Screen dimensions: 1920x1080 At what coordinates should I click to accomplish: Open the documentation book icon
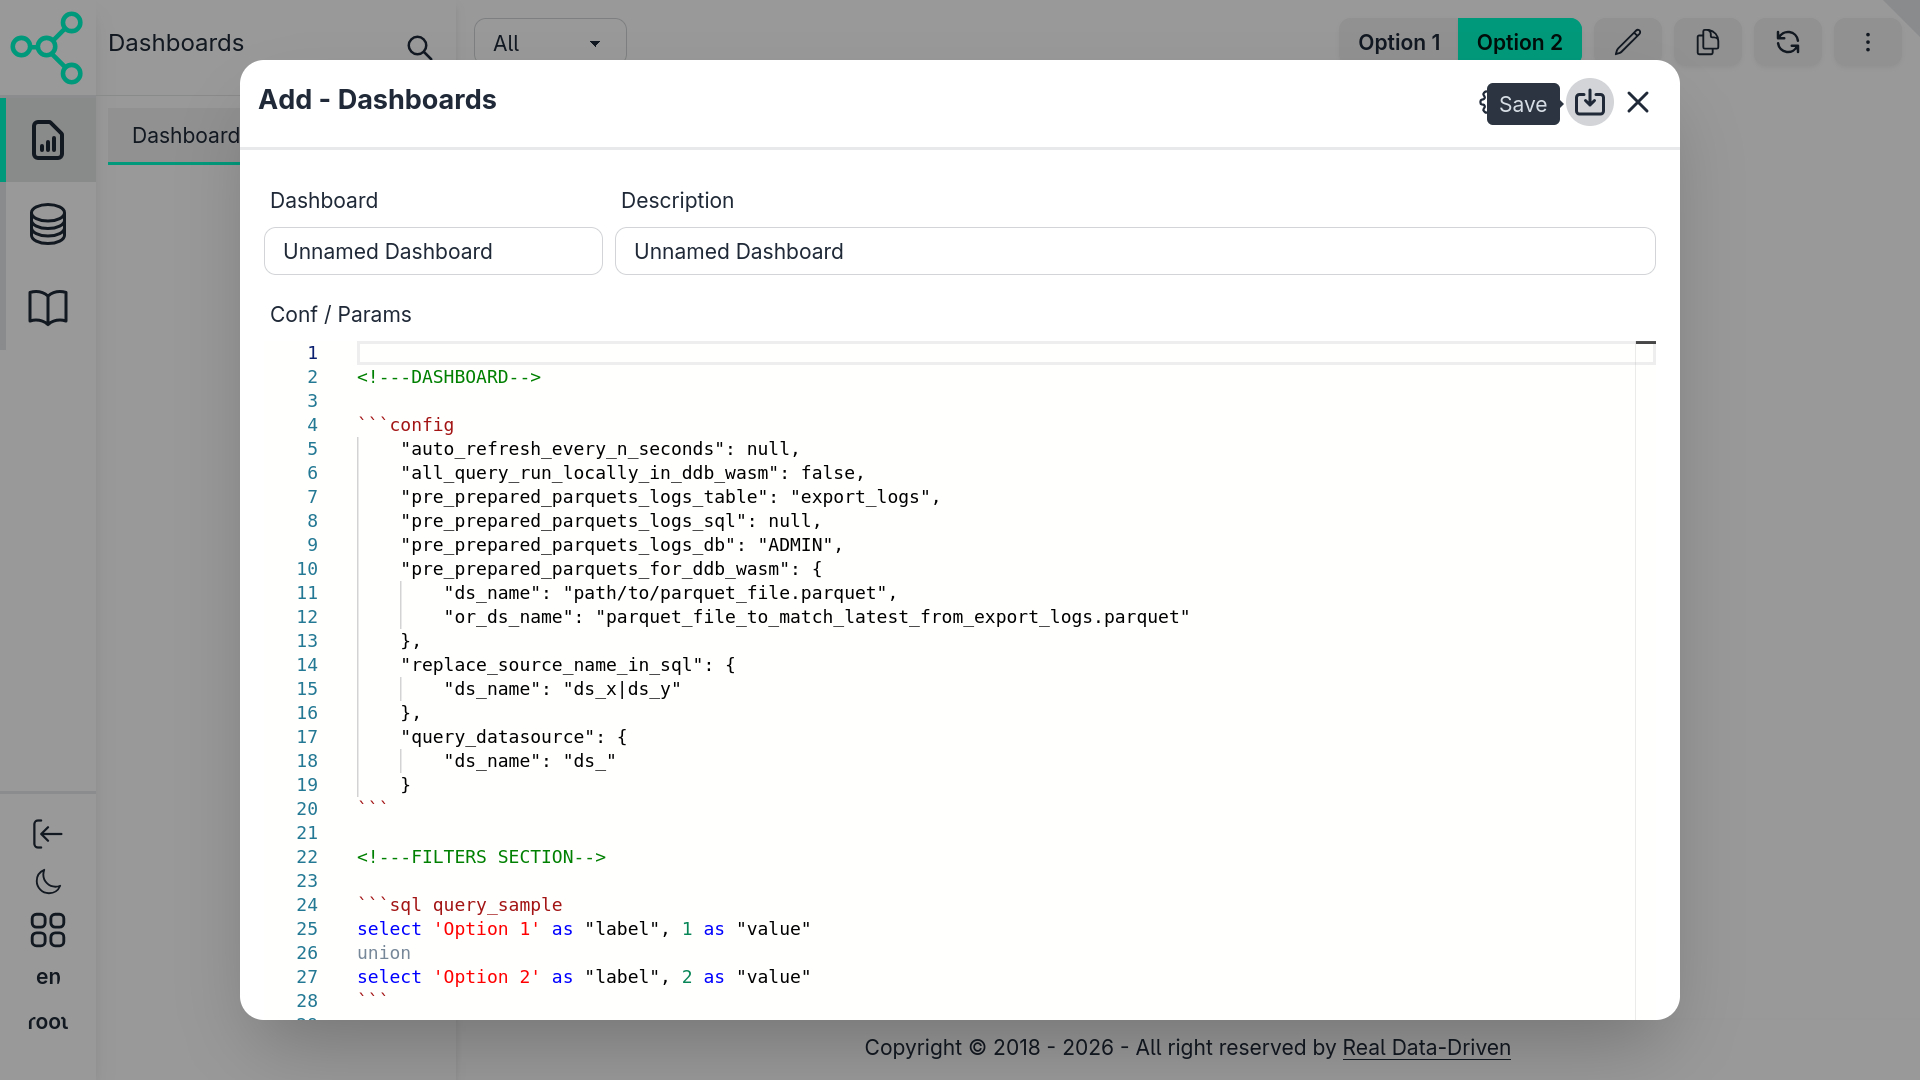point(47,308)
